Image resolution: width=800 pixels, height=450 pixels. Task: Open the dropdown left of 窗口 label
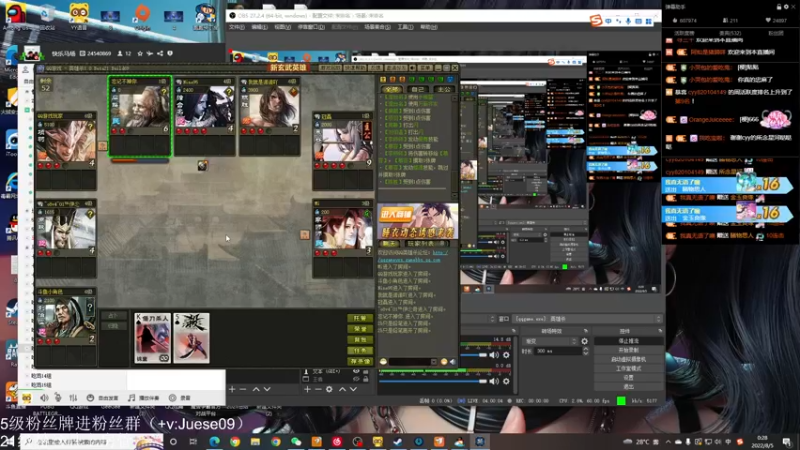[x=492, y=319]
